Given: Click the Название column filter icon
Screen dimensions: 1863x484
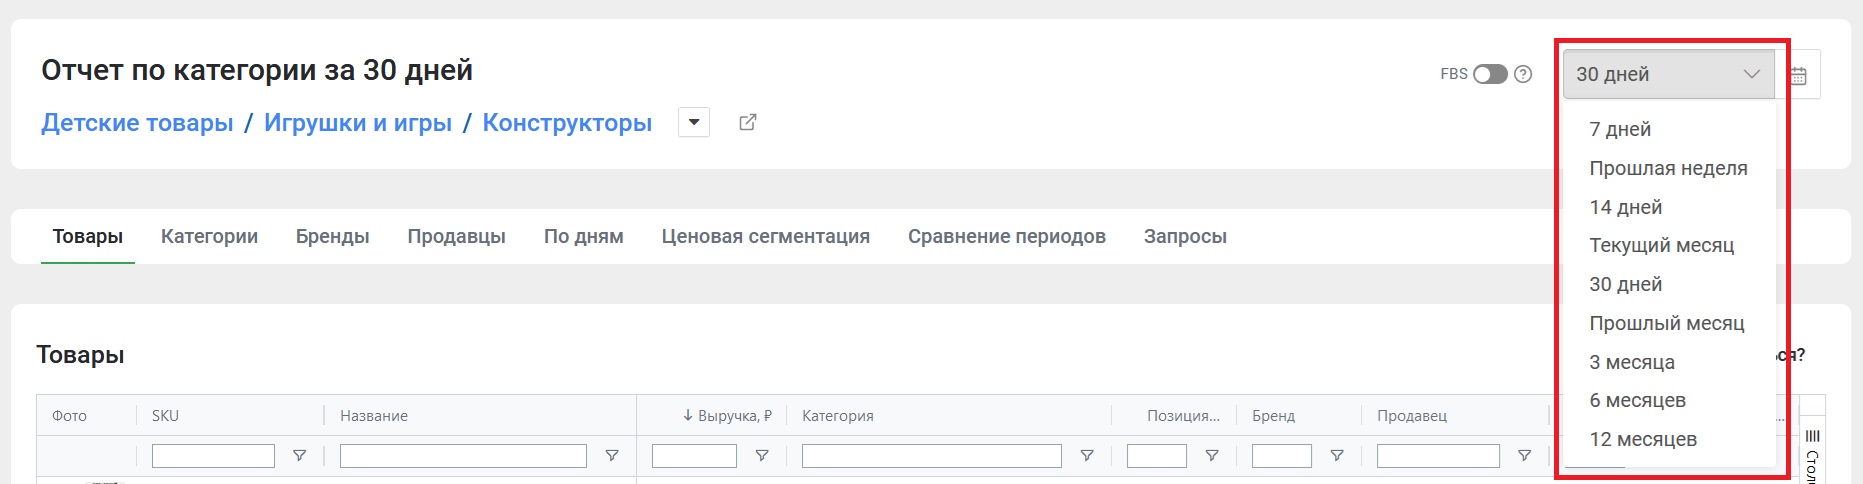Looking at the screenshot, I should pyautogui.click(x=612, y=456).
